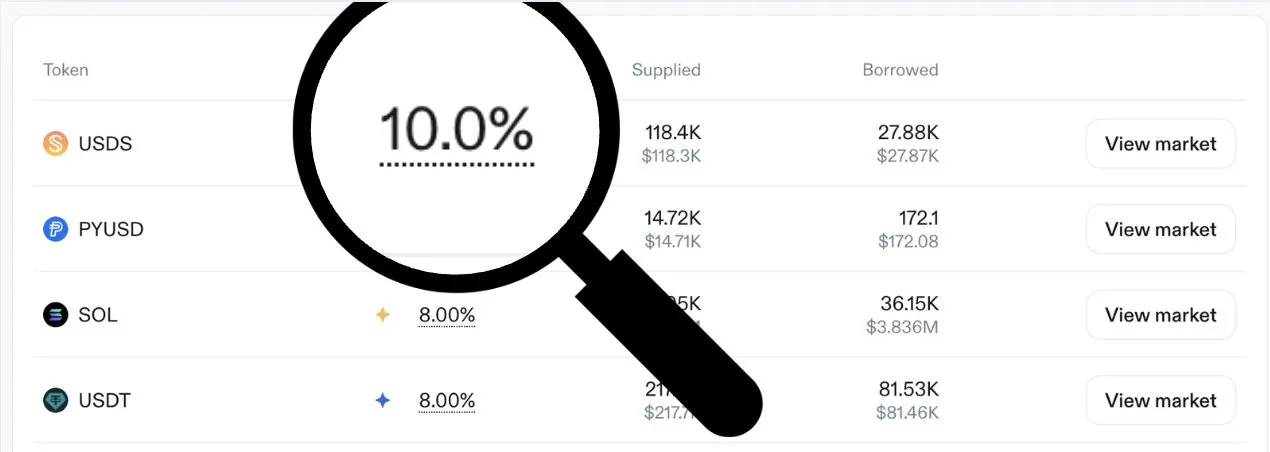Sort by the Supplied column header
This screenshot has height=452, width=1270.
666,70
